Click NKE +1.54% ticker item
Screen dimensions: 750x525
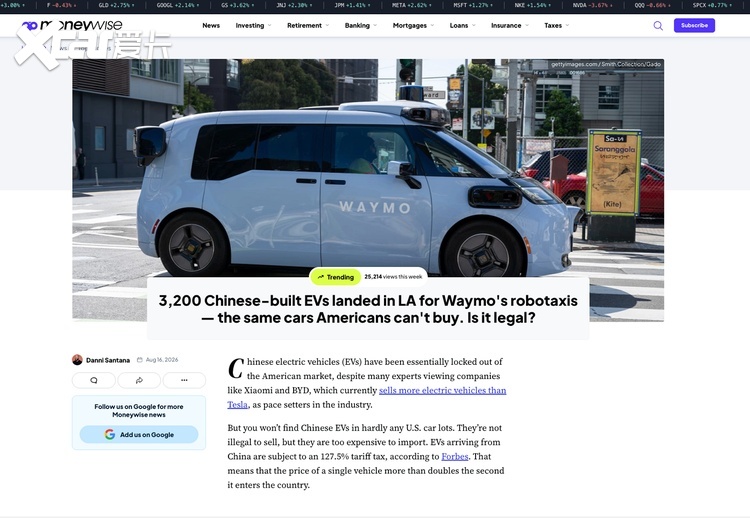[532, 5]
